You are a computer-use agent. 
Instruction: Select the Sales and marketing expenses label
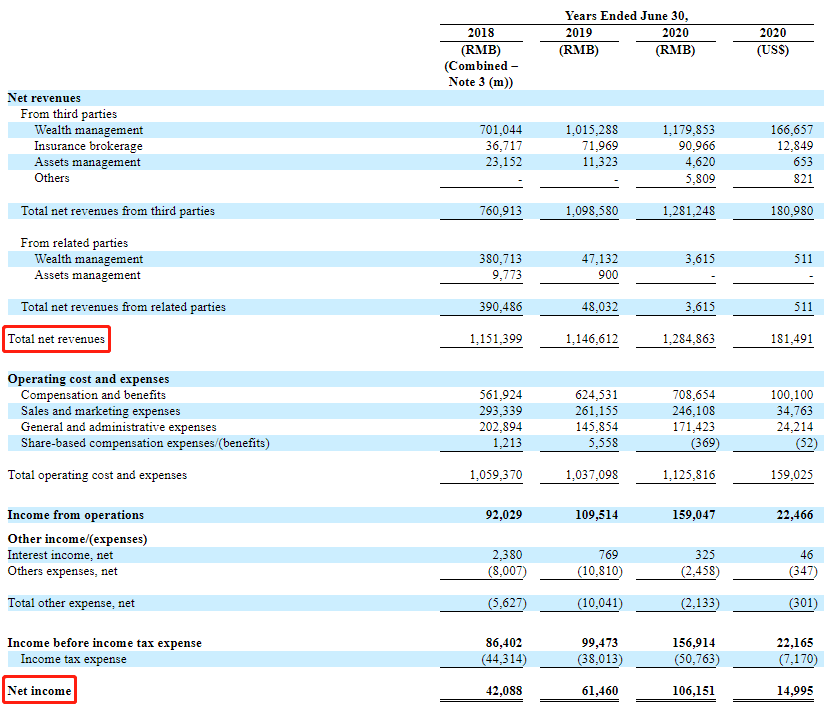point(100,411)
